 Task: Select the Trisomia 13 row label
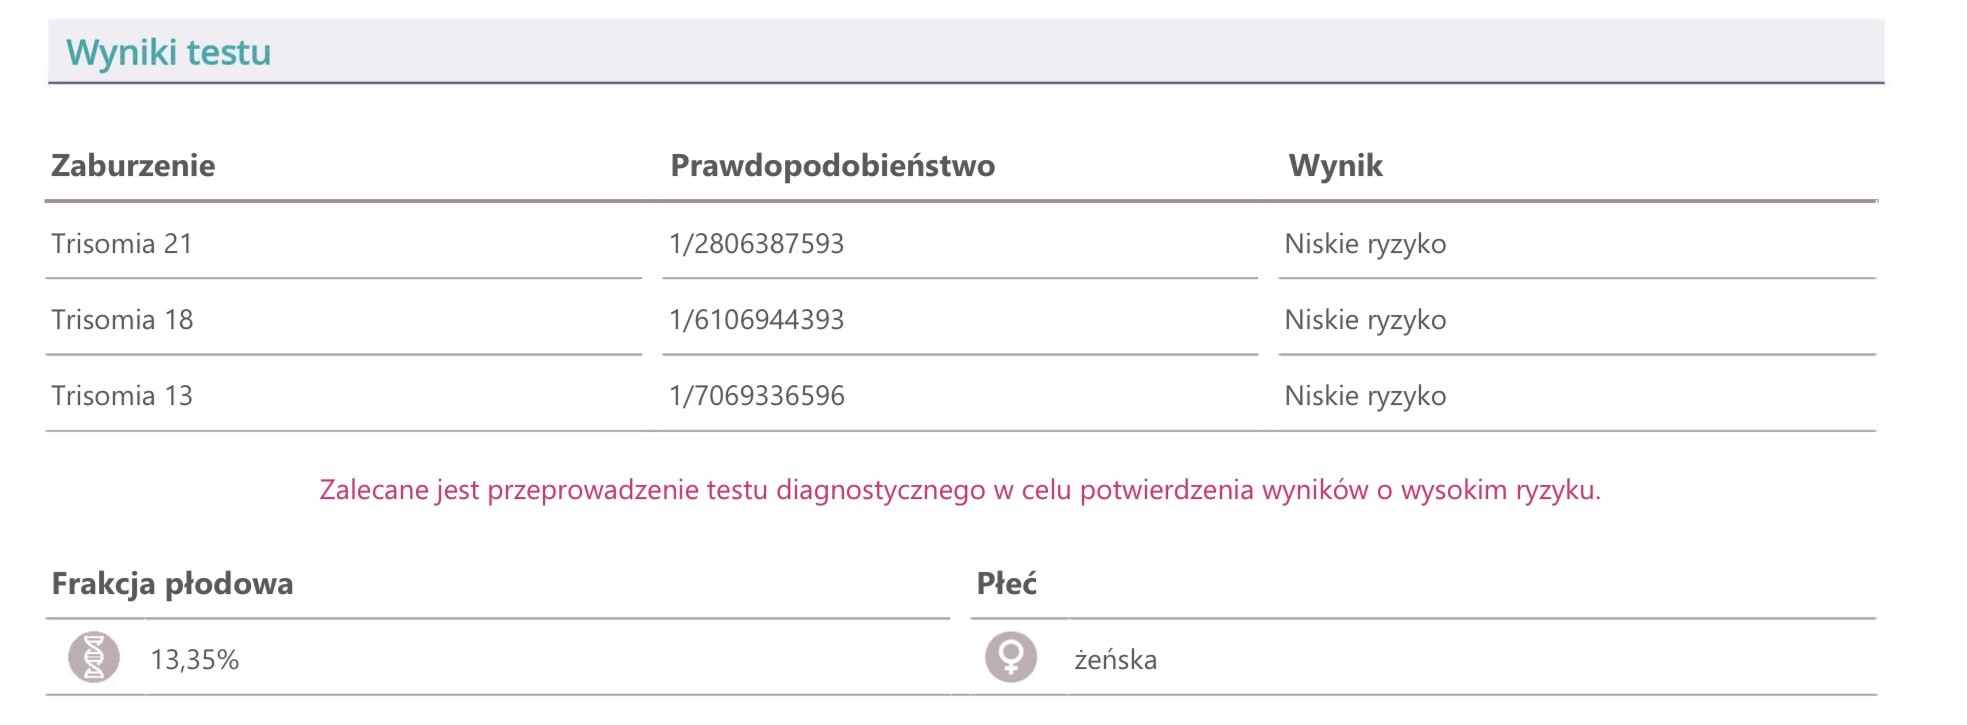point(122,396)
